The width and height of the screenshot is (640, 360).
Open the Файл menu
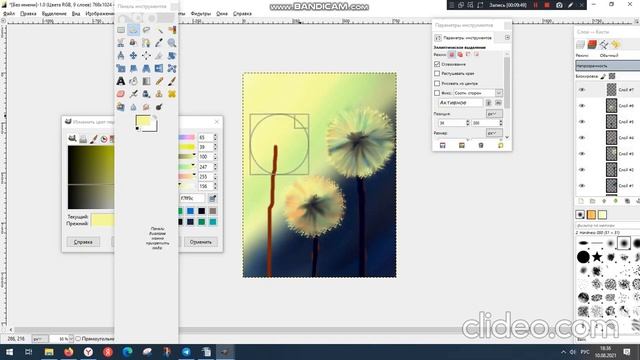[x=9, y=13]
